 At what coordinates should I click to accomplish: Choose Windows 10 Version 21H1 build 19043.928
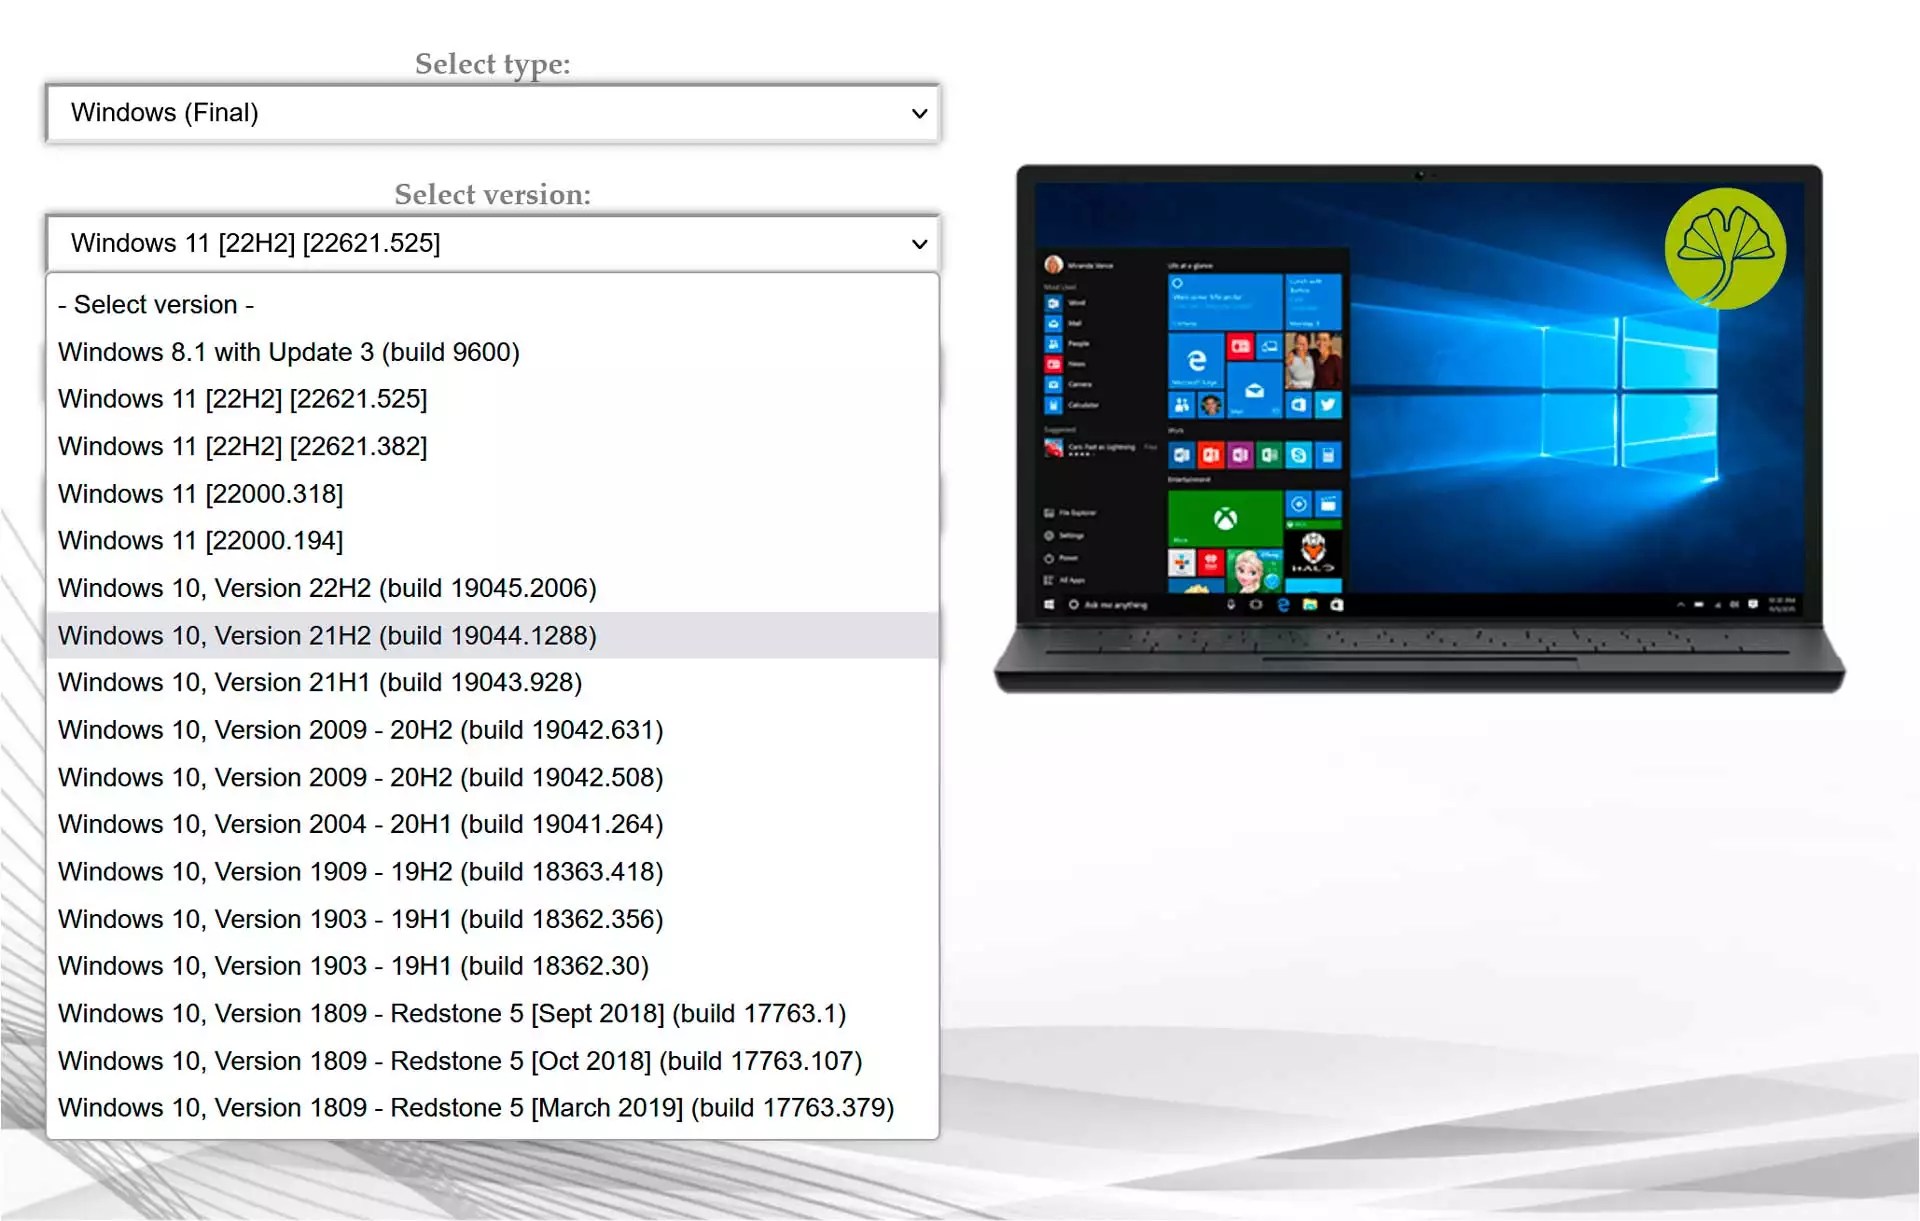[320, 683]
